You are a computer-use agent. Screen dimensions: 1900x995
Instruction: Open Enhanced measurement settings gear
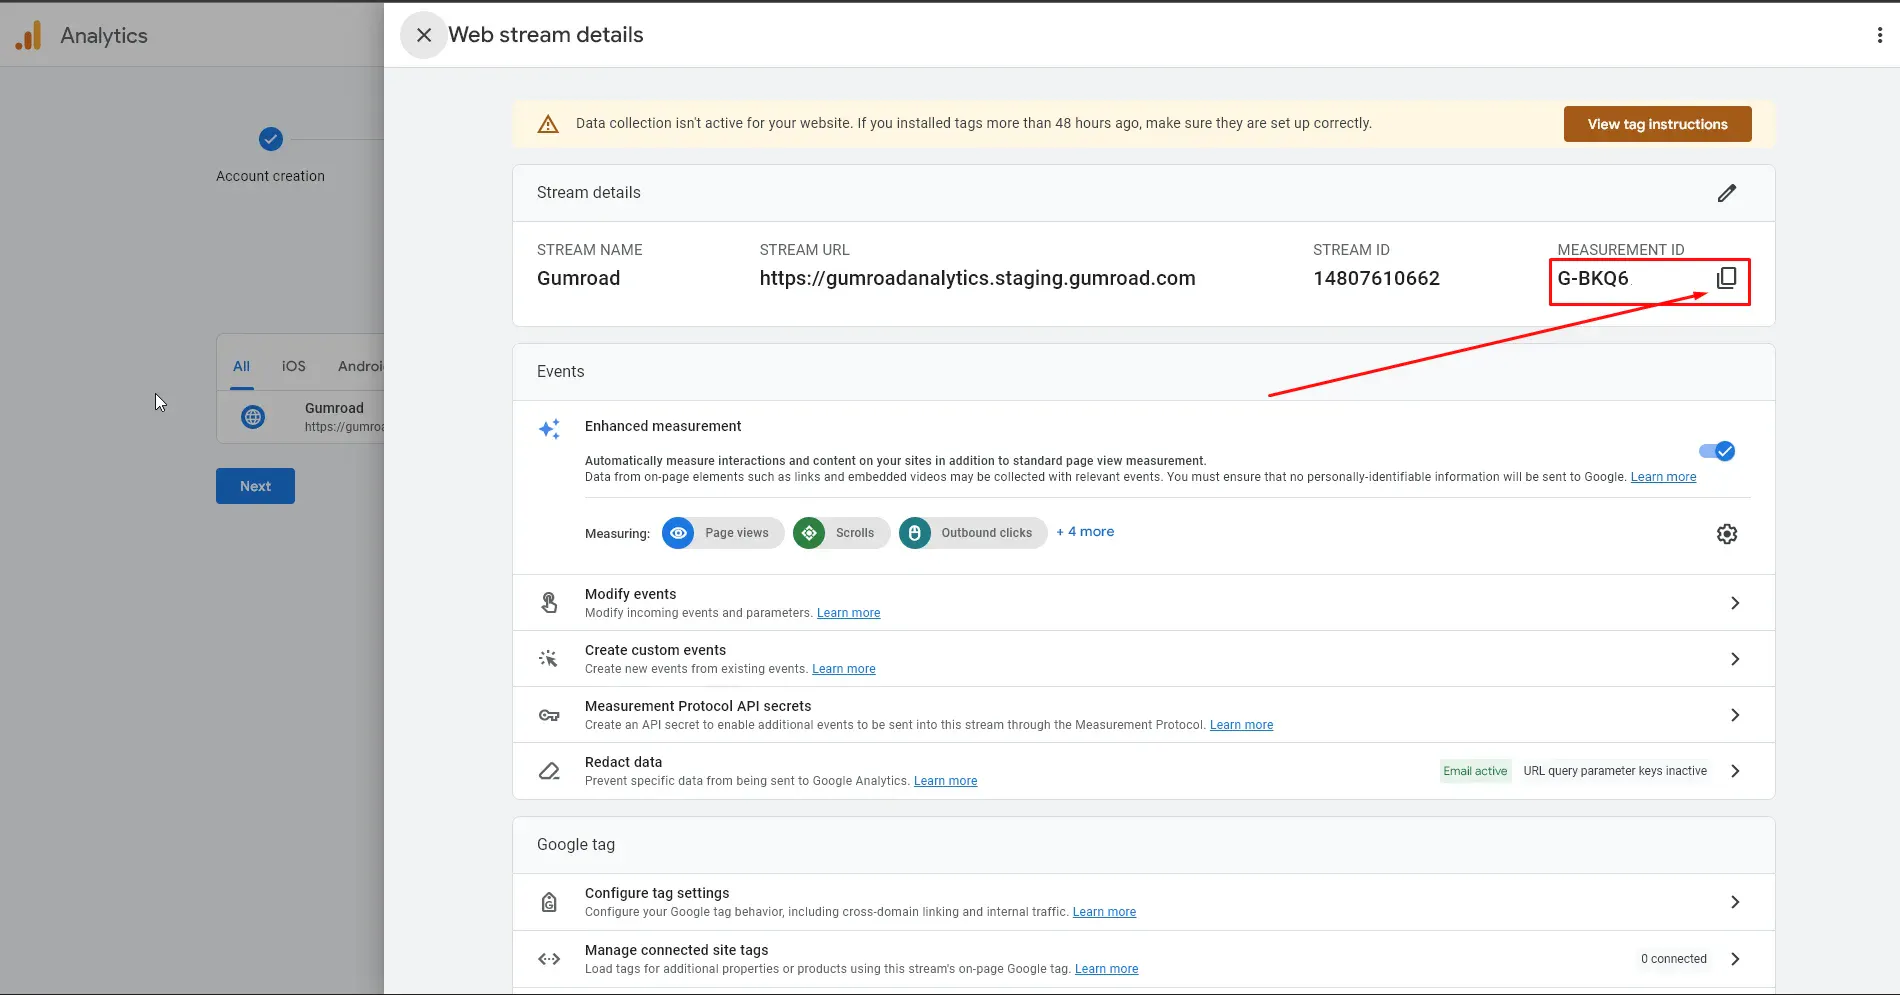click(x=1727, y=534)
